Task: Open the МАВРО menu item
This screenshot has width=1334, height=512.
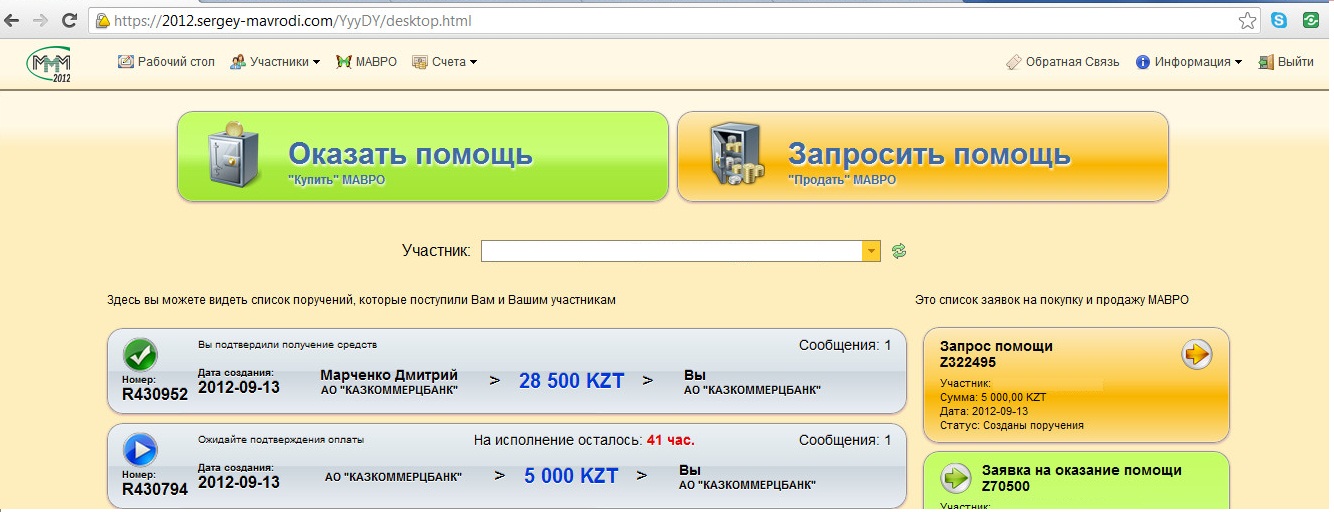Action: [367, 62]
